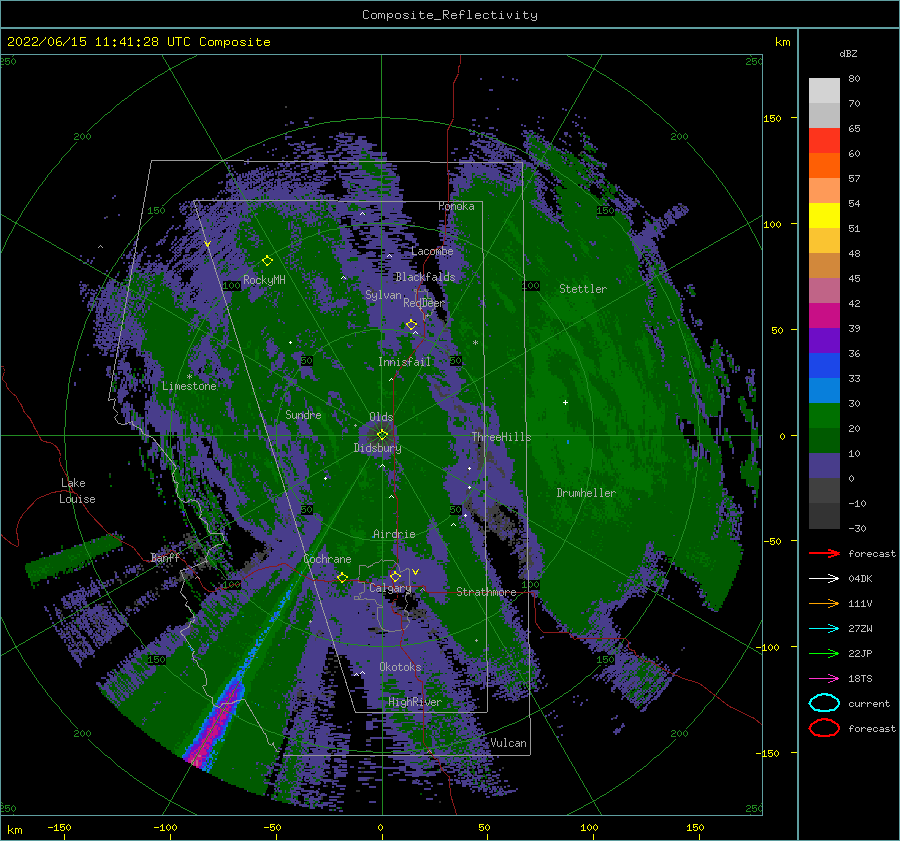Click the Lacombe town label
Viewport: 900px width, 841px height.
(432, 251)
